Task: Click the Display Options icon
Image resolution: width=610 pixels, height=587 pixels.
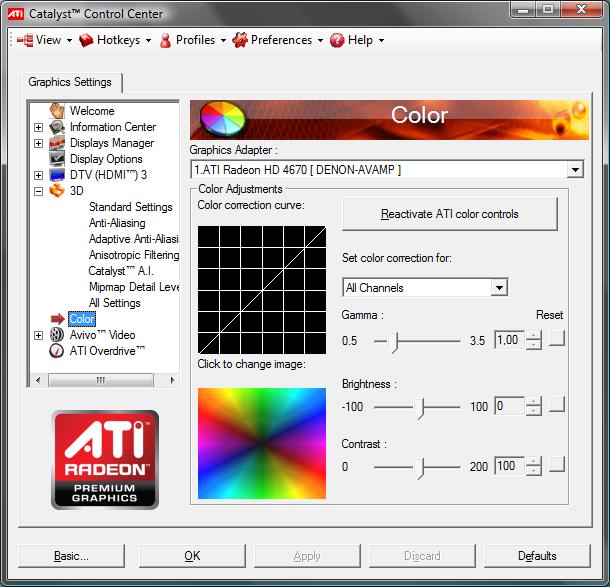Action: pos(57,159)
